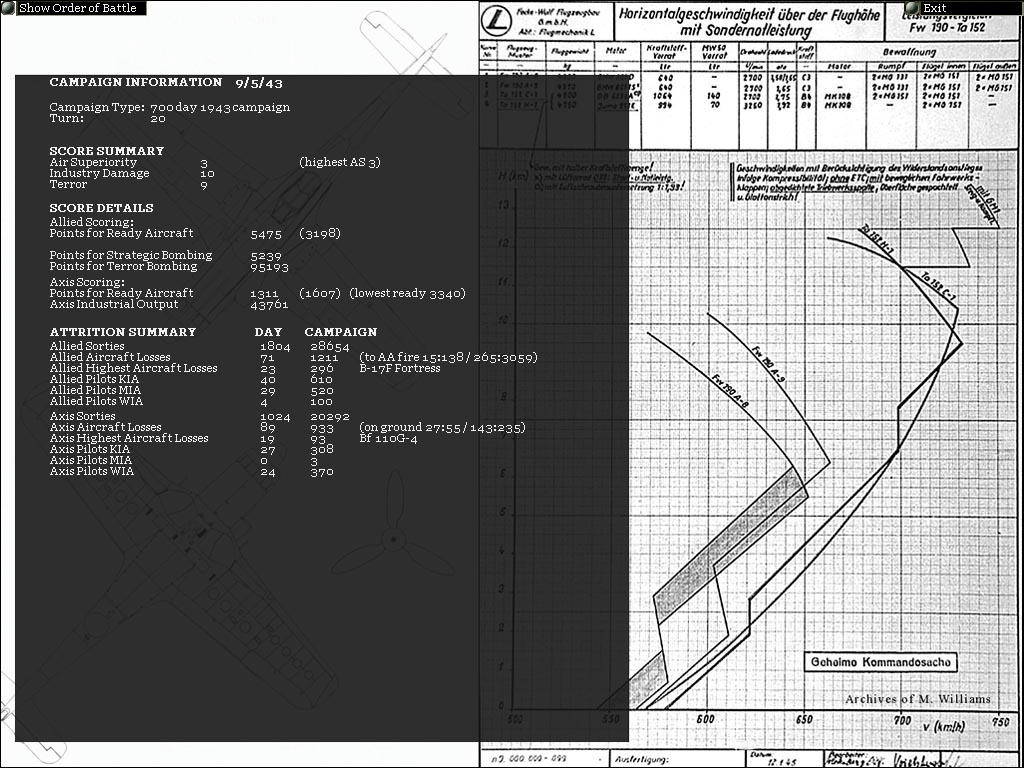Image resolution: width=1024 pixels, height=768 pixels.
Task: Click the round bullet beside Show Order of Battle
Action: (x=8, y=8)
